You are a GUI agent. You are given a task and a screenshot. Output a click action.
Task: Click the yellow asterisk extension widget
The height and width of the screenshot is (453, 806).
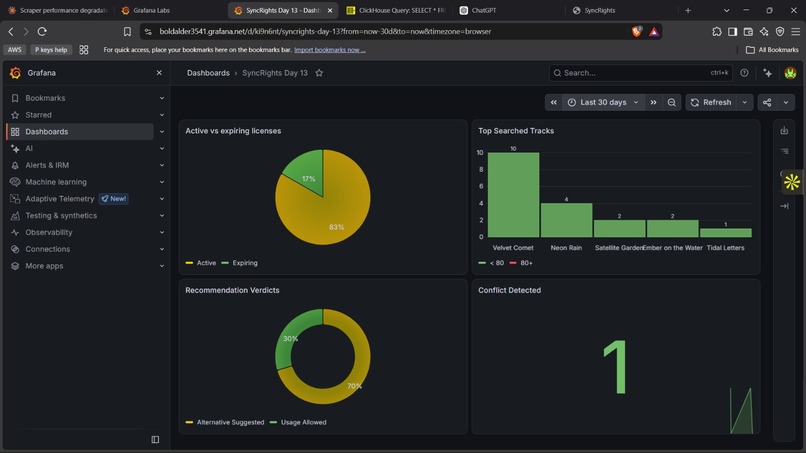click(x=792, y=182)
